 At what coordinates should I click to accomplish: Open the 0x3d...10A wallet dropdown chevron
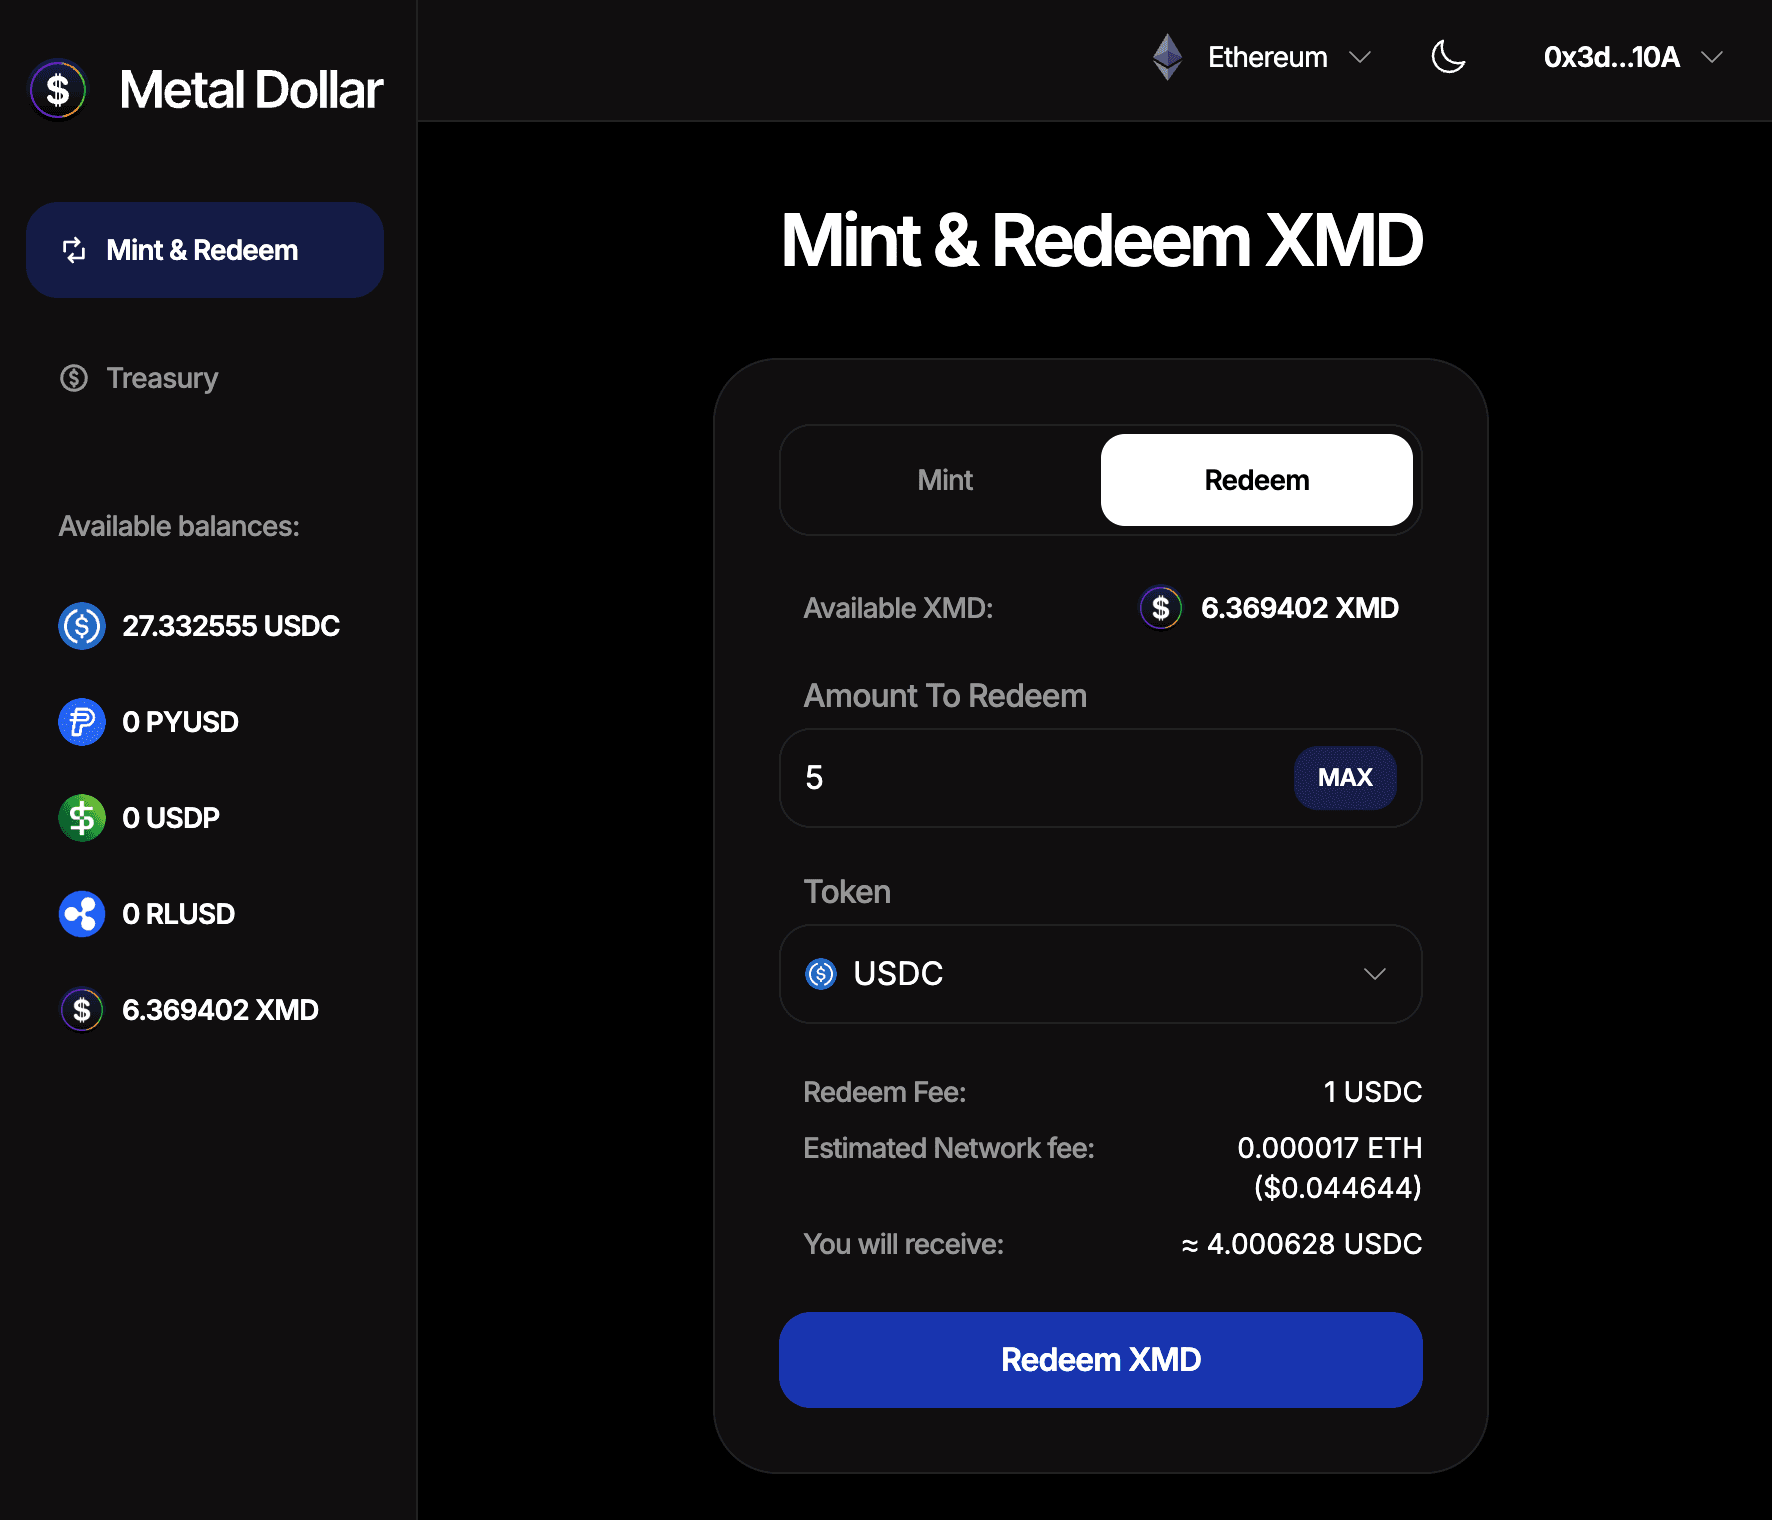1712,57
